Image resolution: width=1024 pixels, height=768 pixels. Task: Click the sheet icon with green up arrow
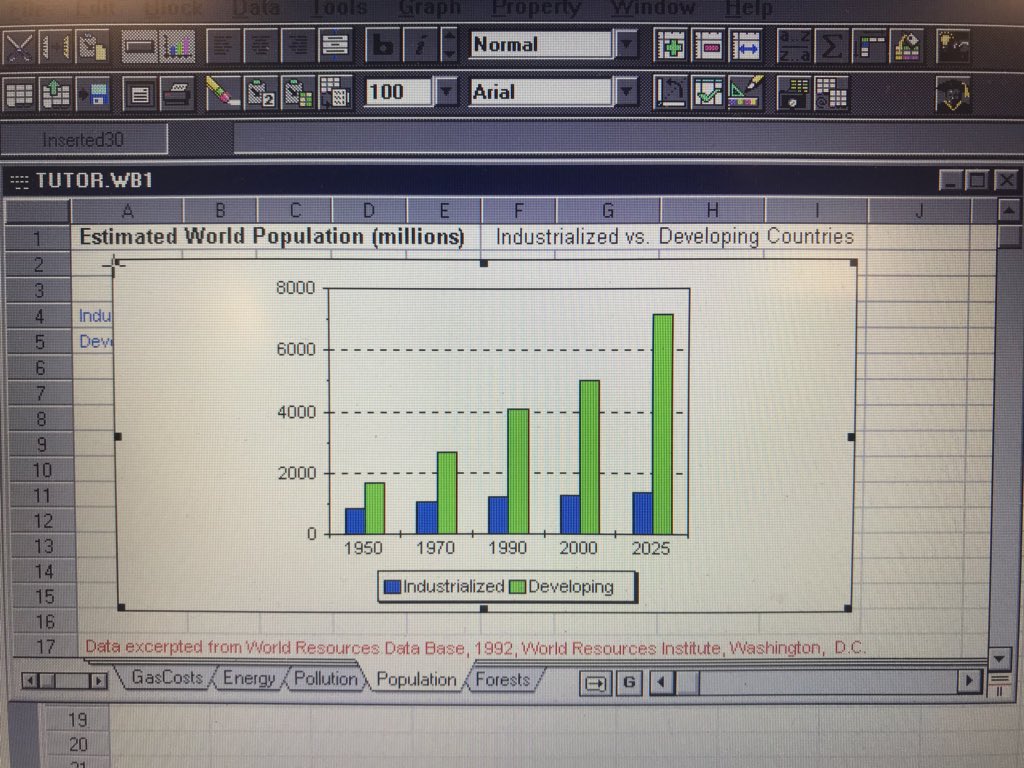[x=56, y=94]
